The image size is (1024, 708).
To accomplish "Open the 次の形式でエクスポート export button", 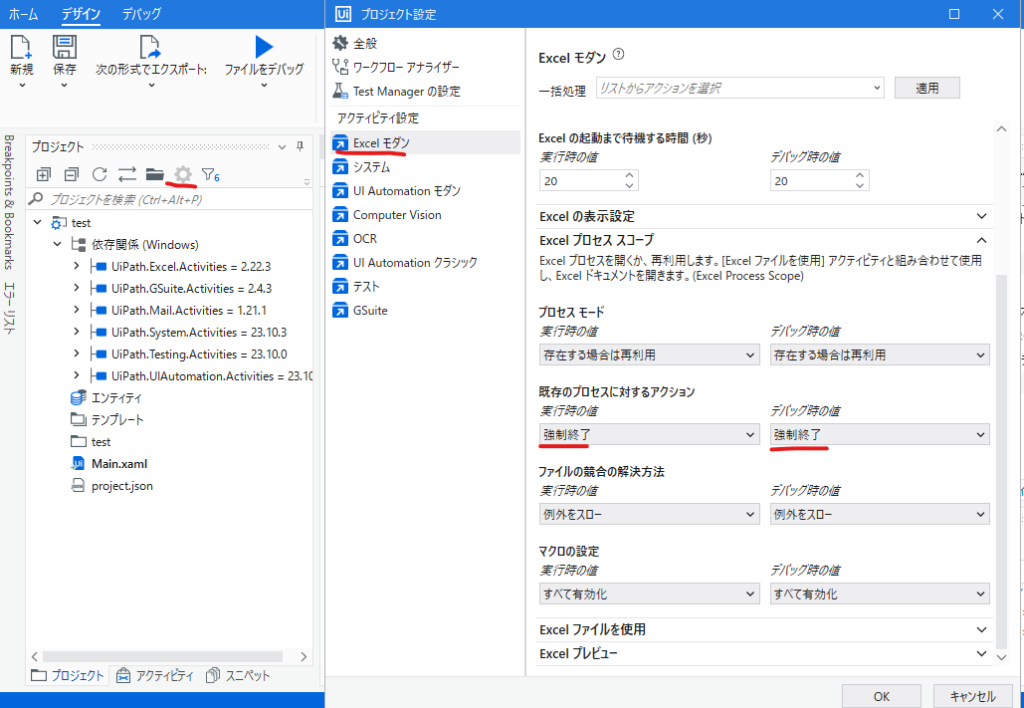I will point(151,62).
